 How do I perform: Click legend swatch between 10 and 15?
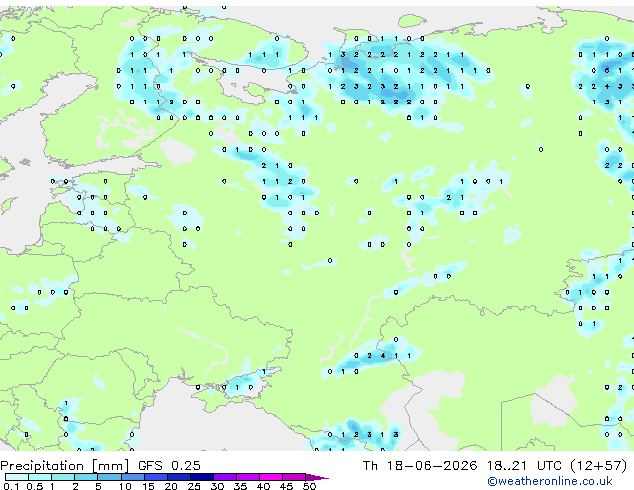[133, 477]
